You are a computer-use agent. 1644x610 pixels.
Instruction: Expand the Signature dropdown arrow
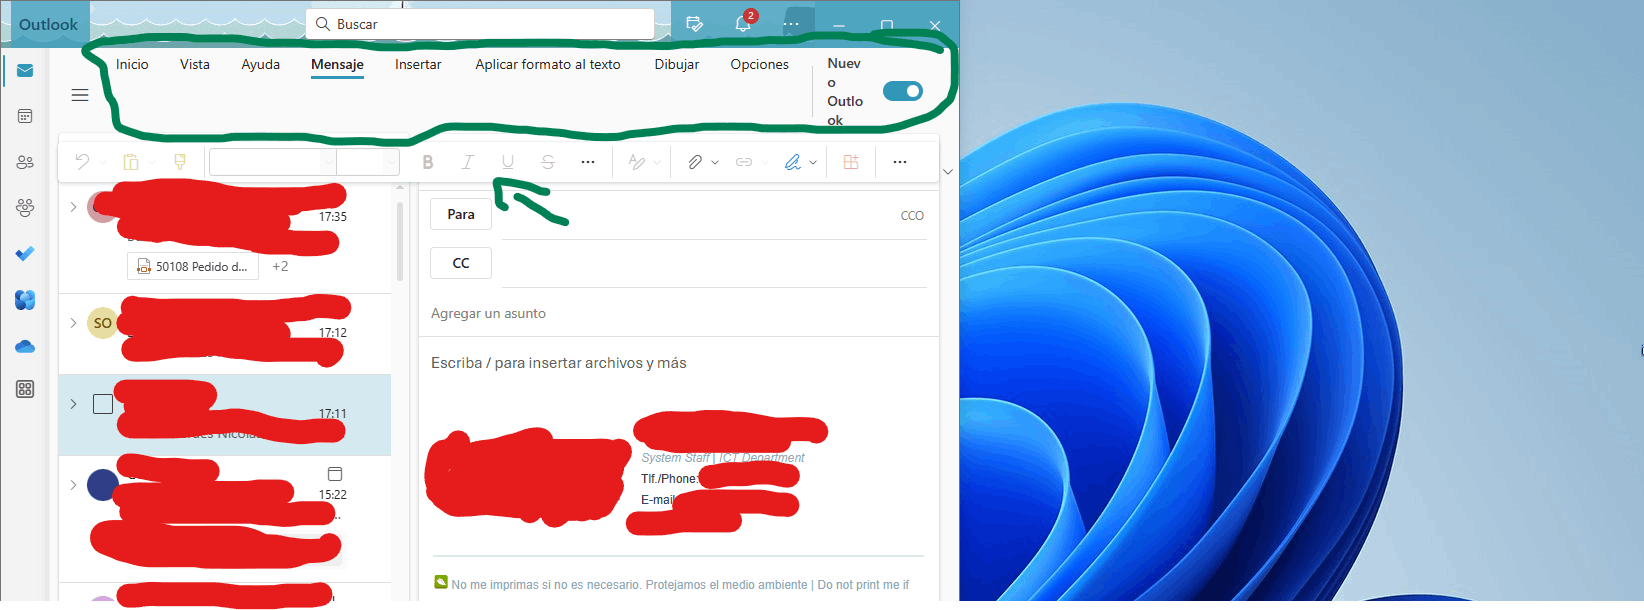tap(813, 162)
